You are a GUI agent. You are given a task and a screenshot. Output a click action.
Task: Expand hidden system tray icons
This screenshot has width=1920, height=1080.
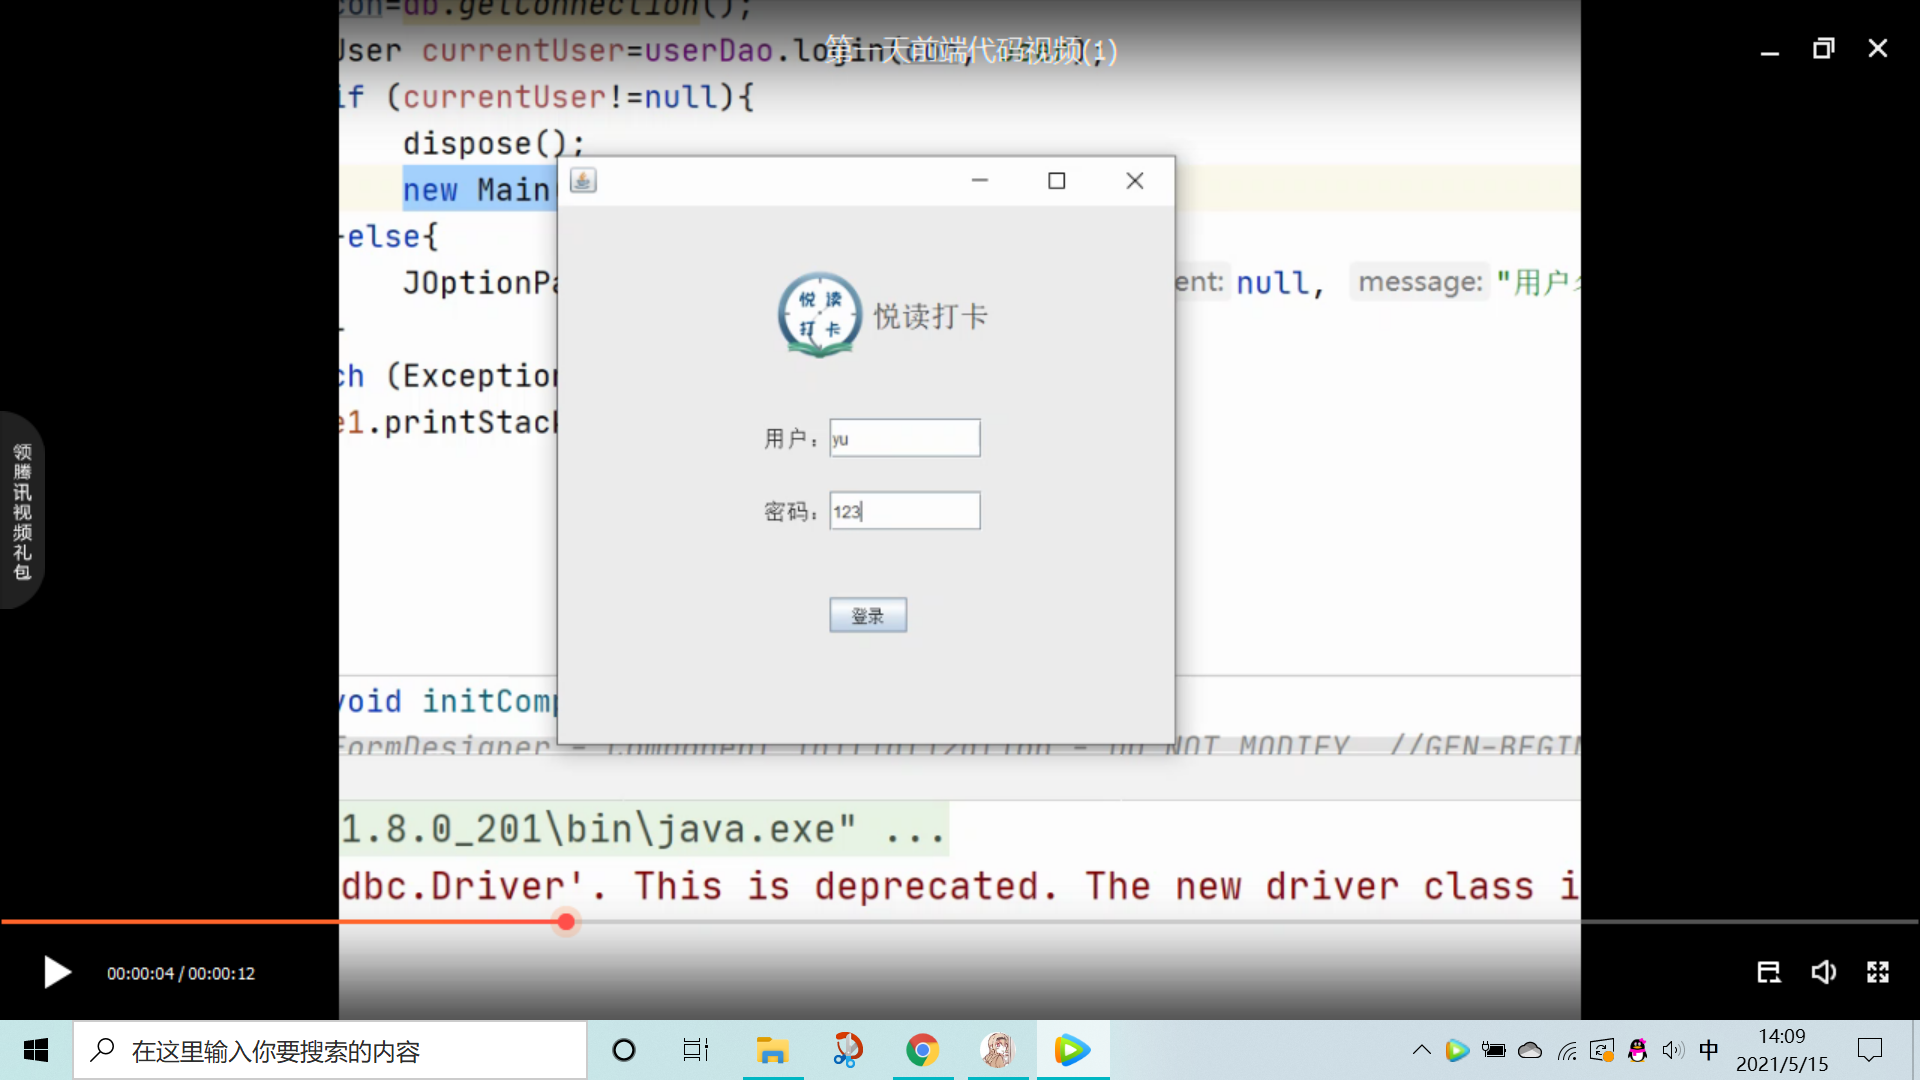pyautogui.click(x=1421, y=1050)
